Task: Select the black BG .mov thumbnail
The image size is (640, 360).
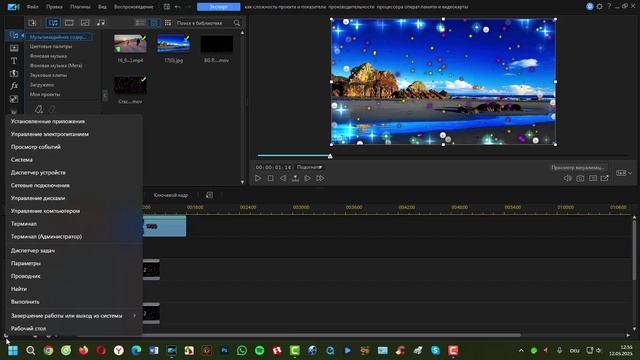Action: point(217,44)
